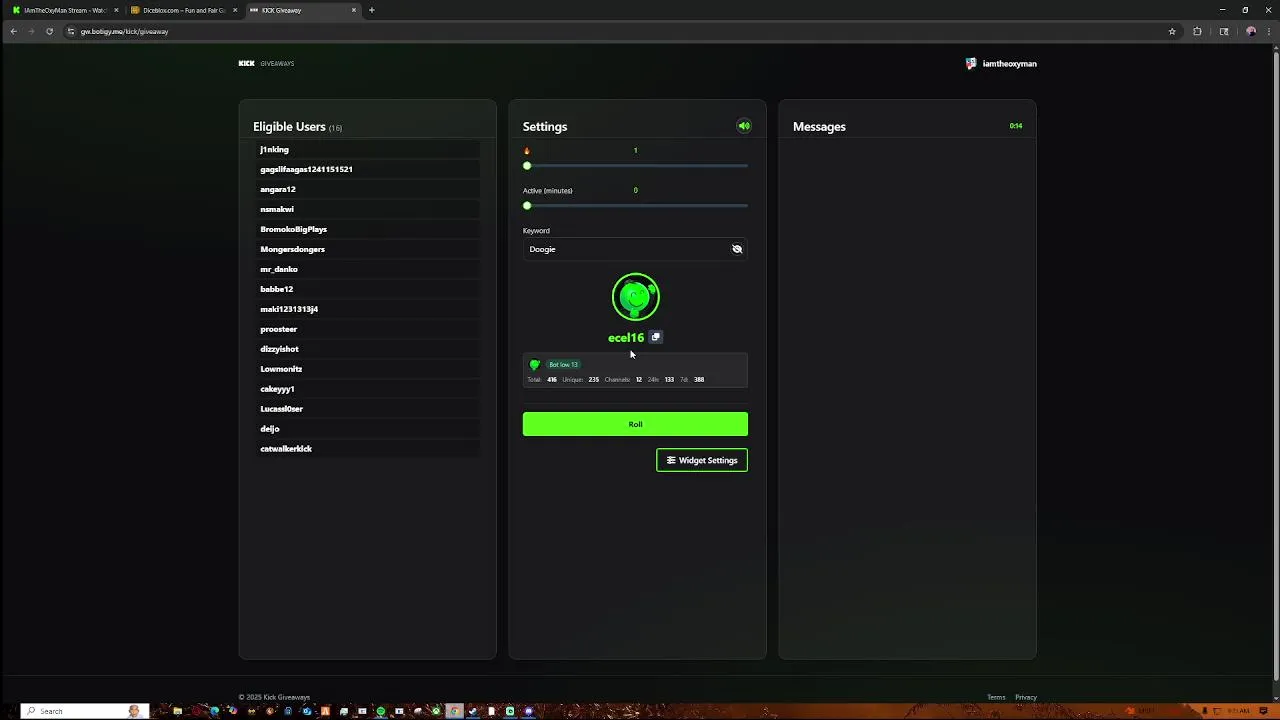The height and width of the screenshot is (720, 1280).
Task: Select user deljo
Action: point(367,429)
